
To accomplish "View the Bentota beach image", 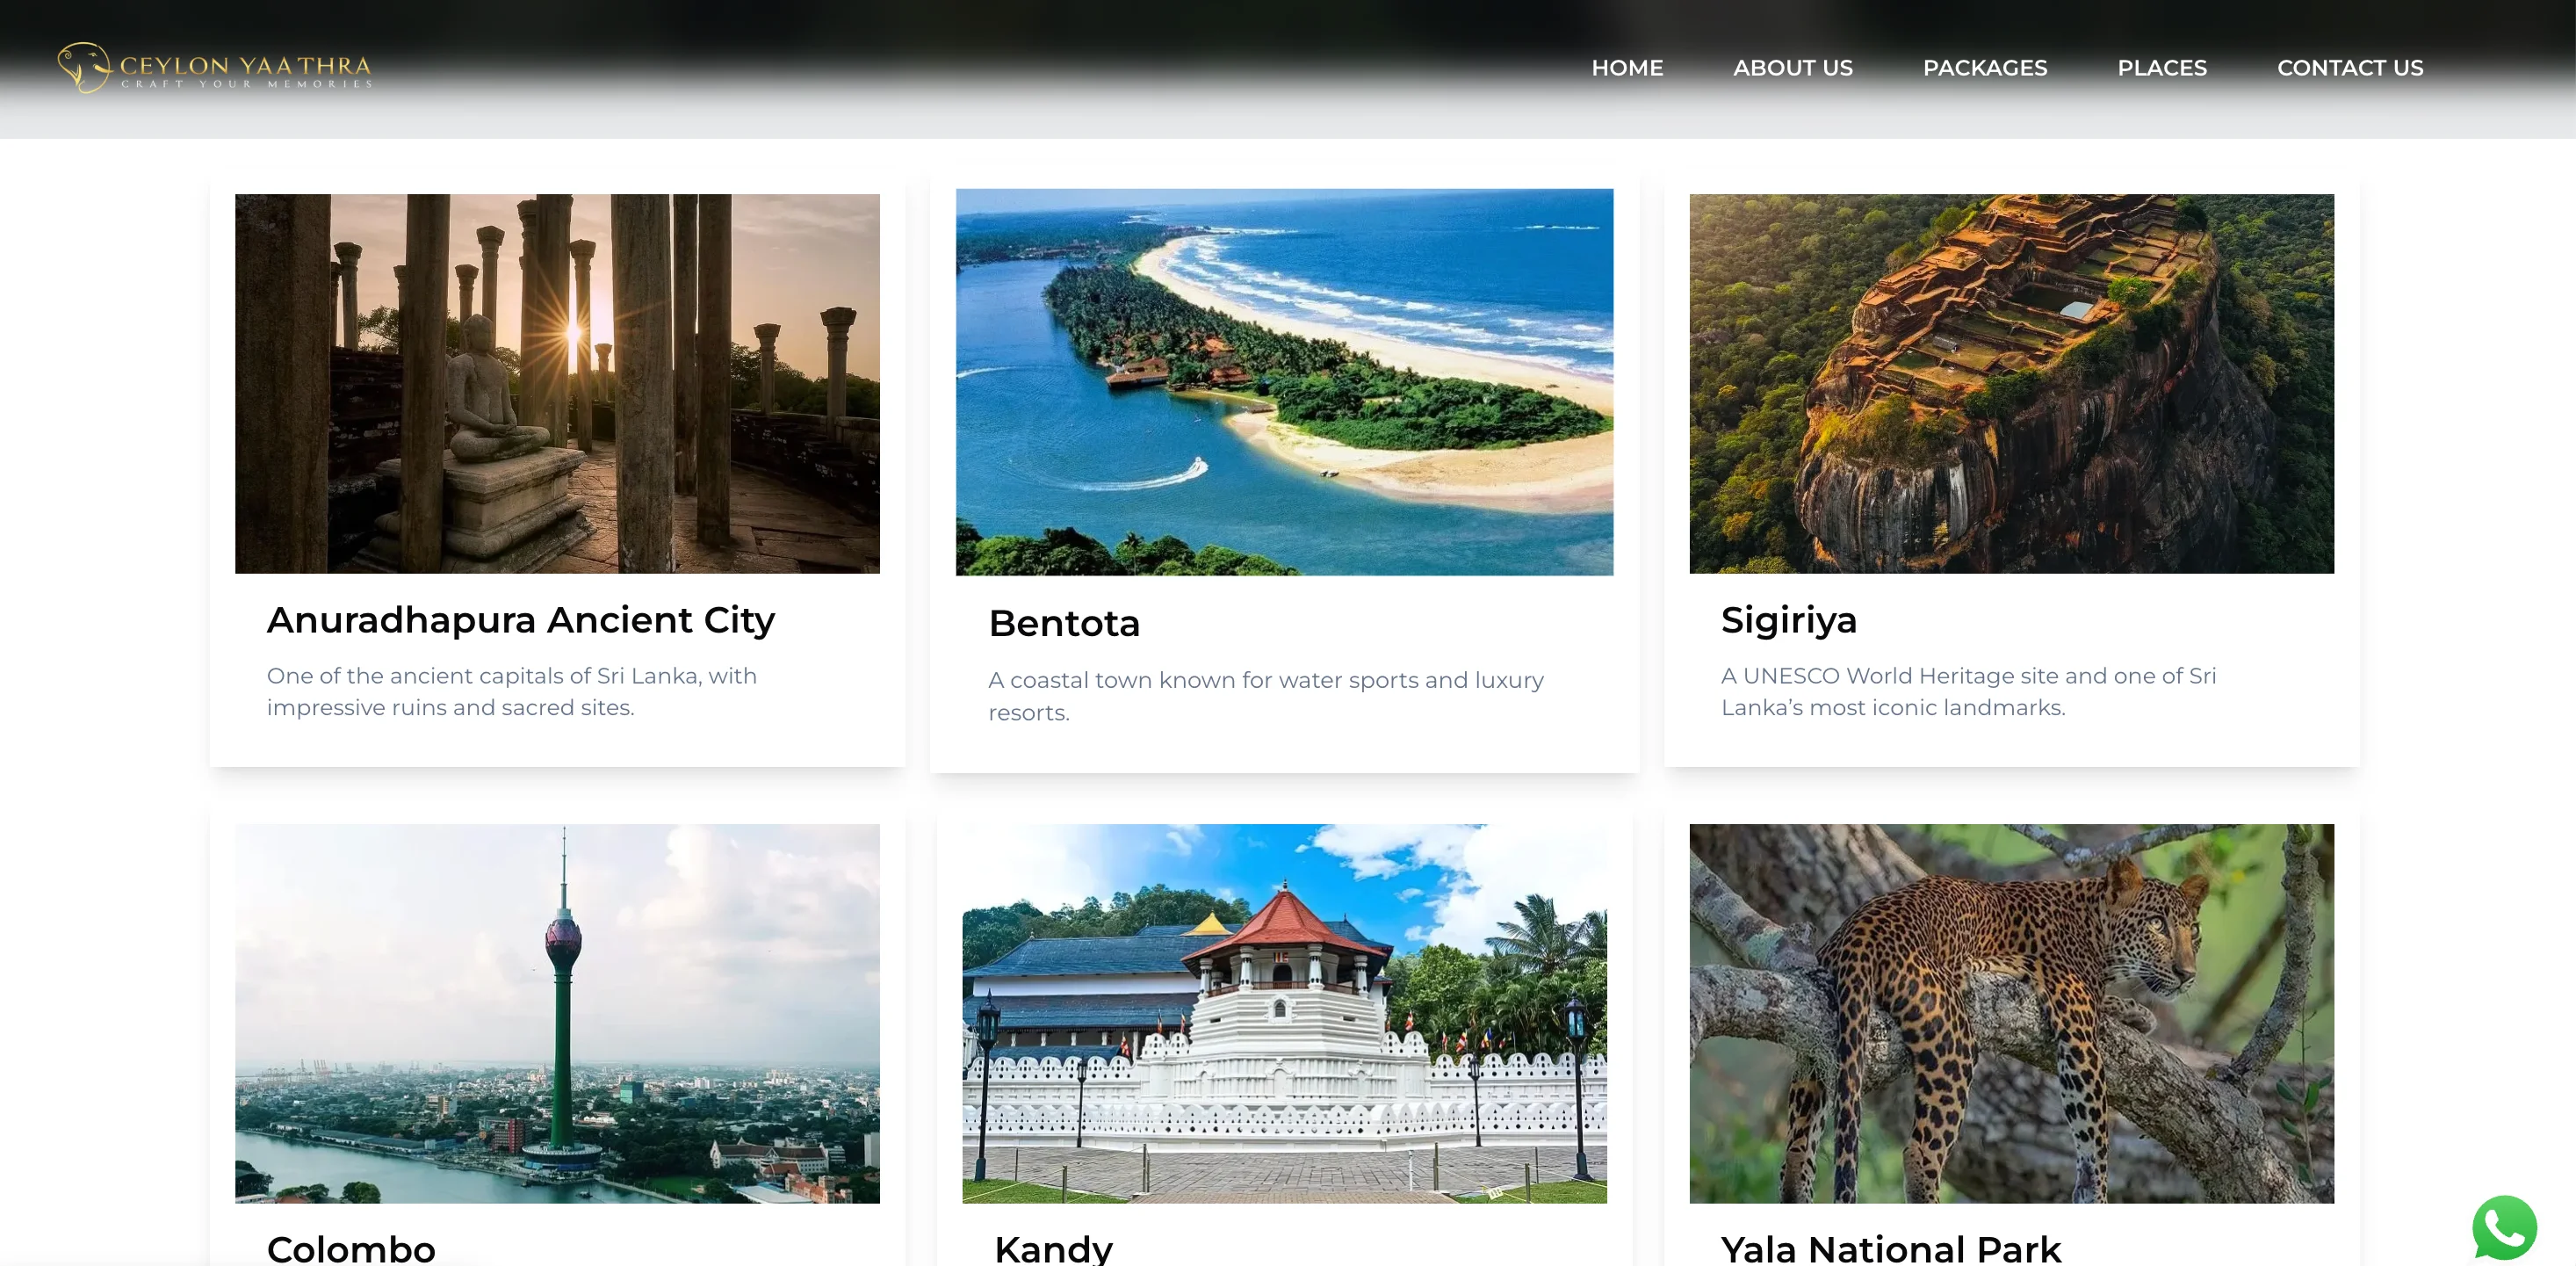I will tap(1284, 382).
